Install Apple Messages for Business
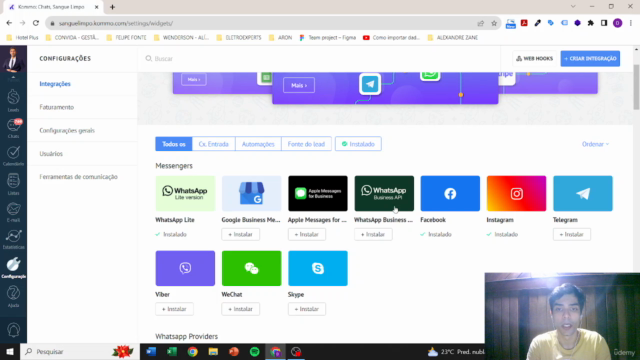Image resolution: width=640 pixels, height=360 pixels. click(x=307, y=234)
